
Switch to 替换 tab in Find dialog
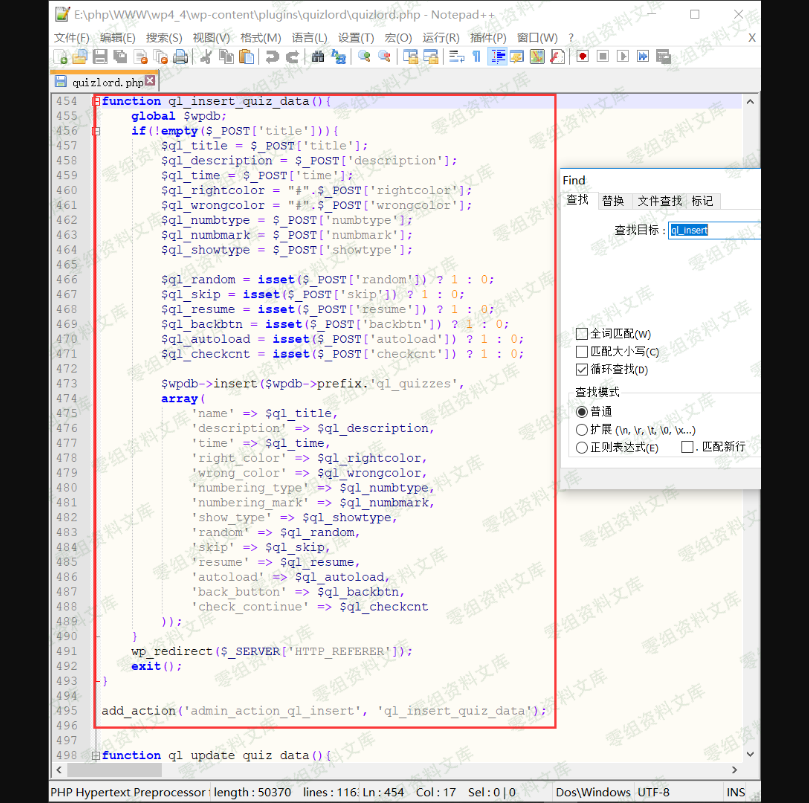(613, 201)
